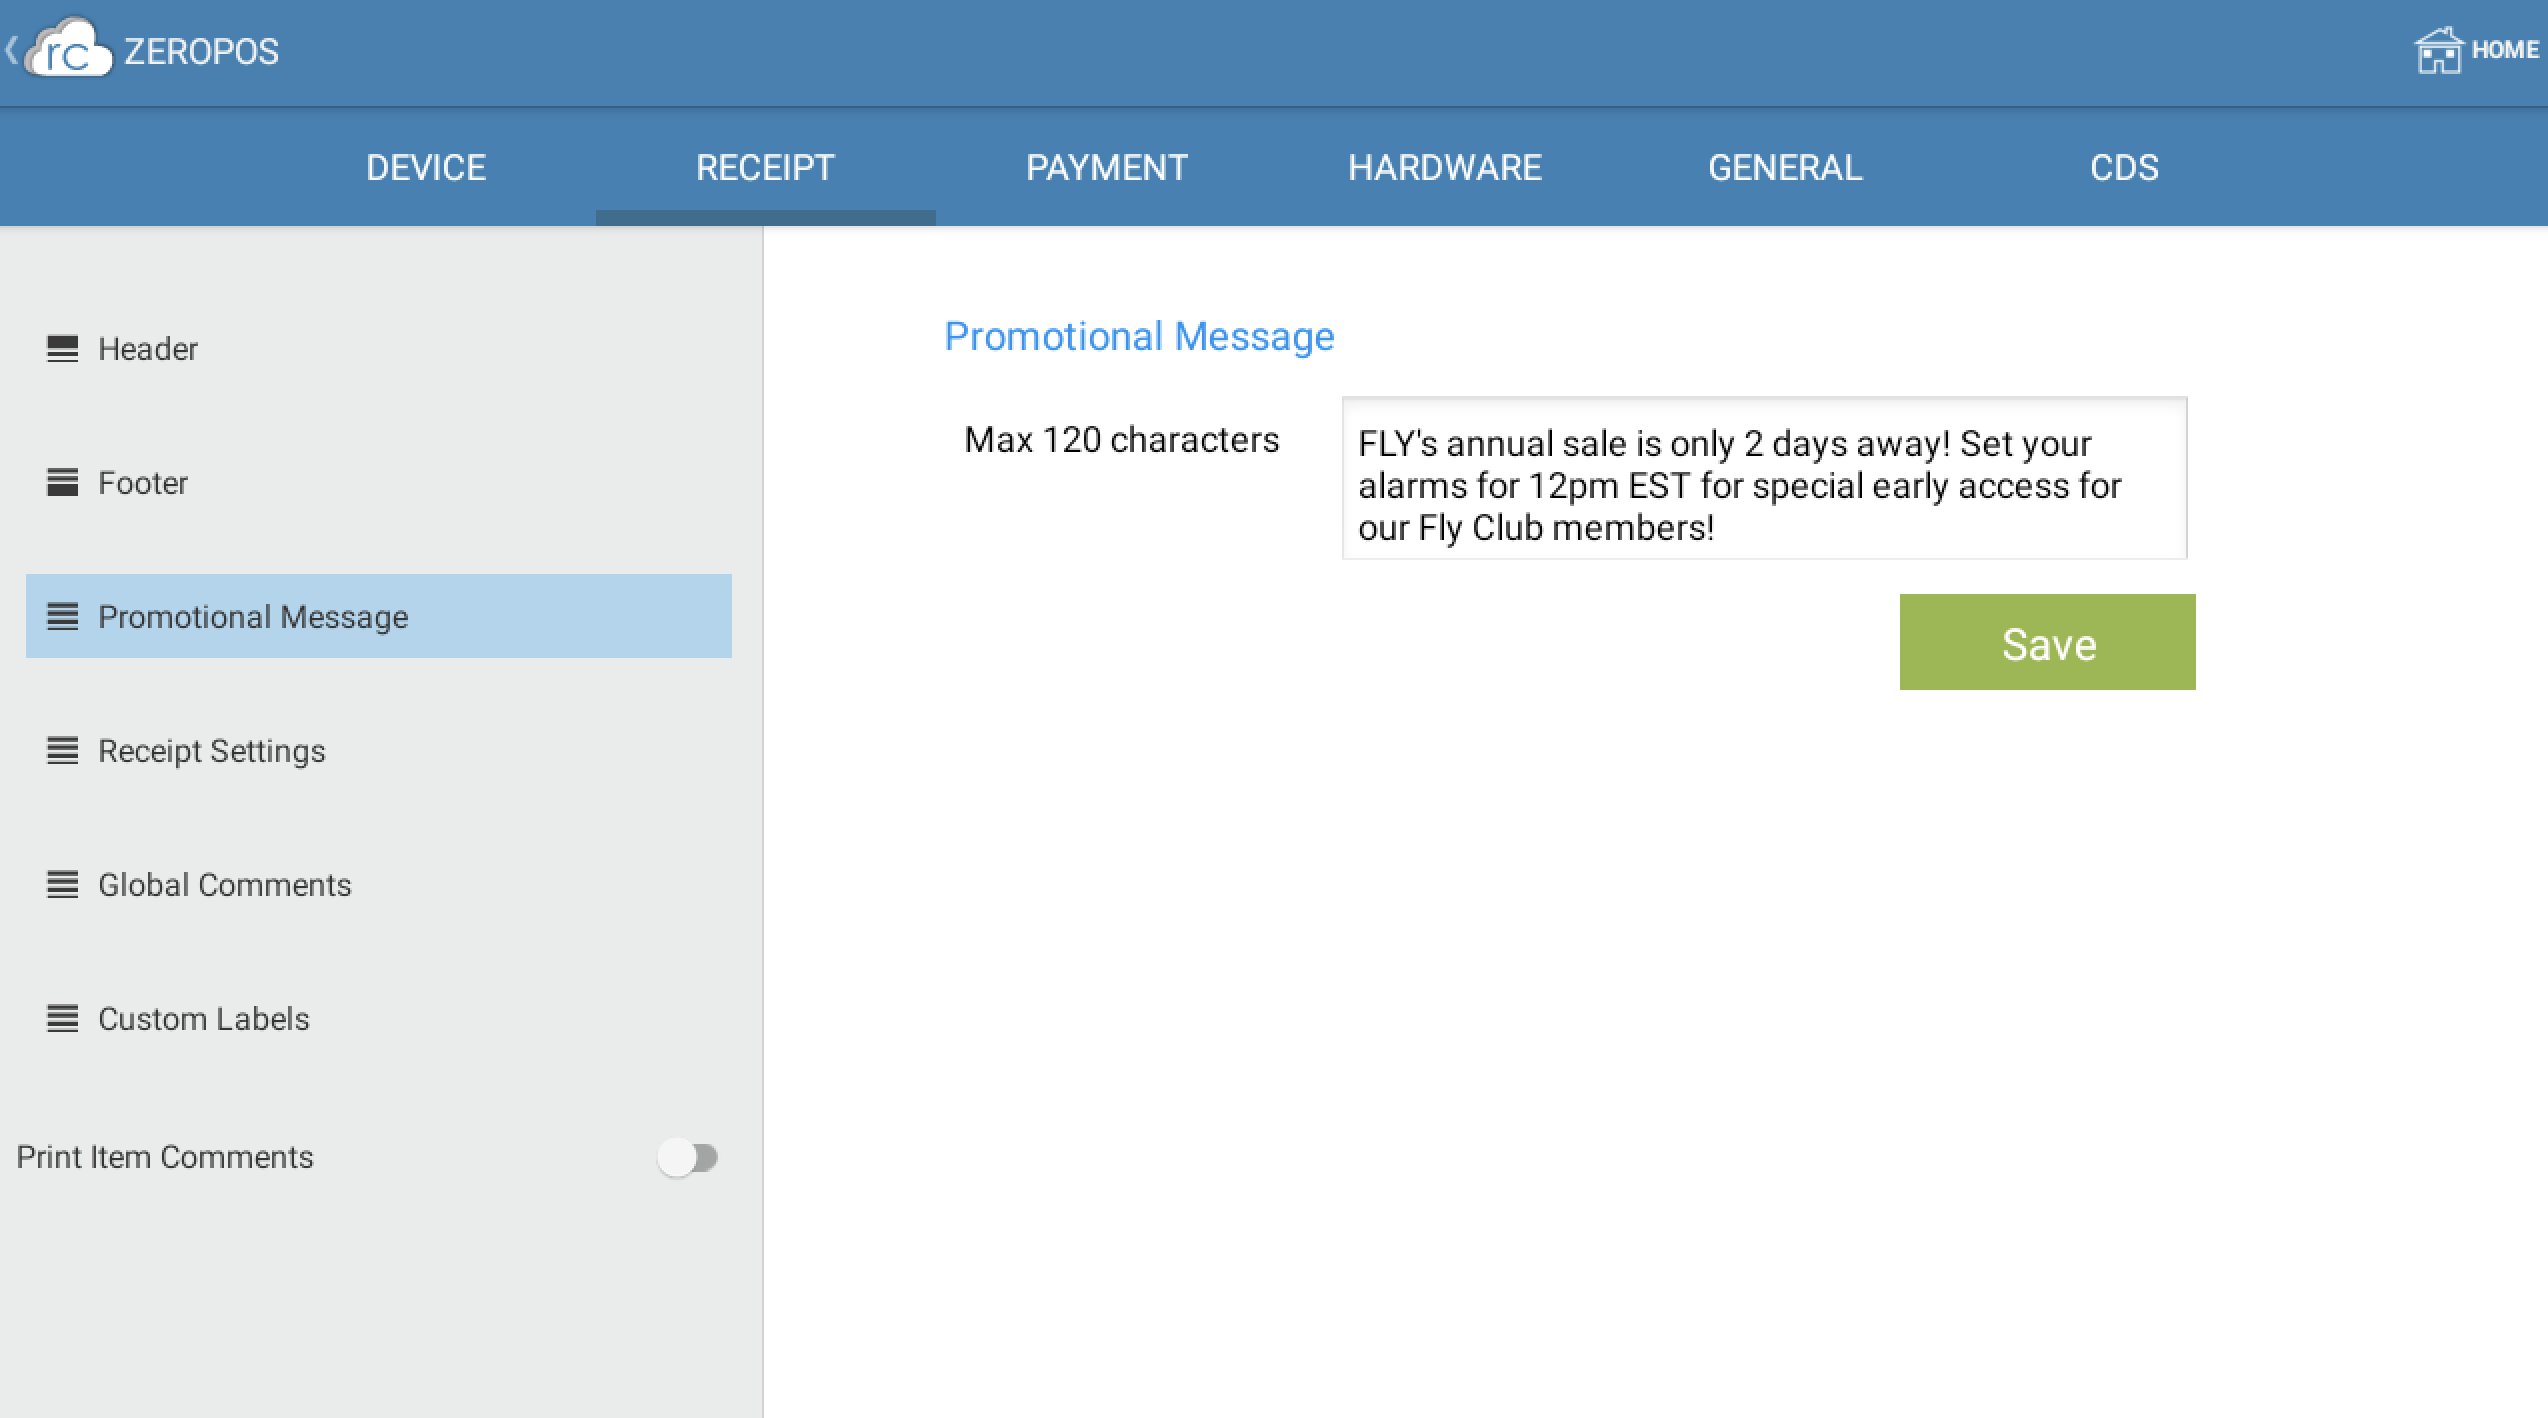Image resolution: width=2548 pixels, height=1418 pixels.
Task: Click the HOME text link
Action: click(2505, 50)
